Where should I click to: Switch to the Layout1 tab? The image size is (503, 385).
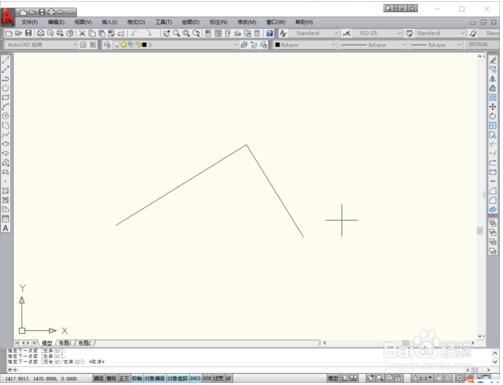point(64,343)
